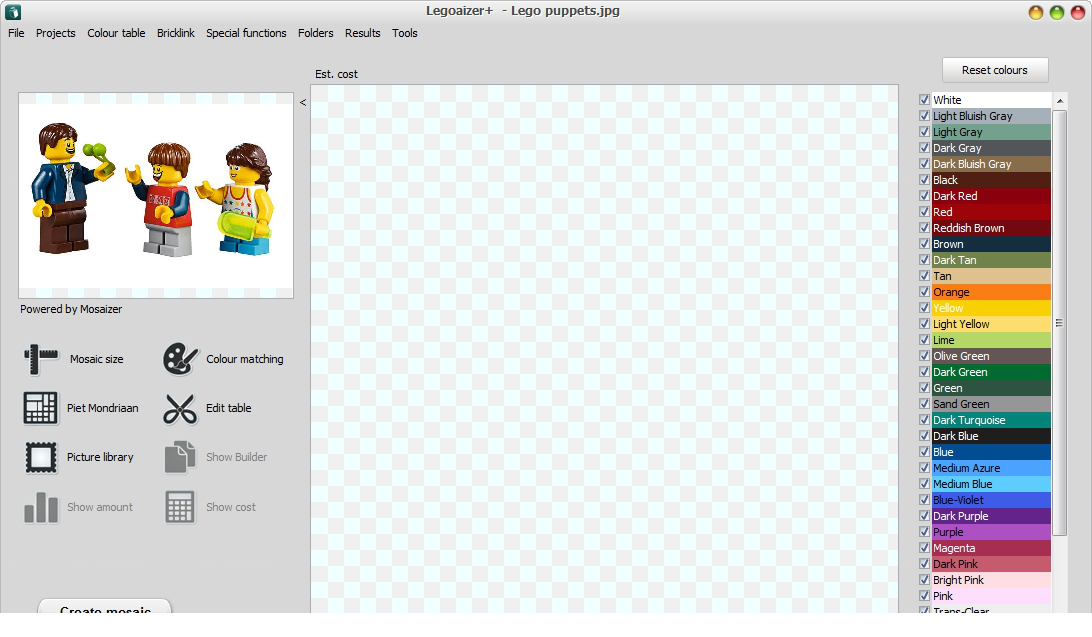
Task: Click the Edit table scissors icon
Action: coord(180,408)
